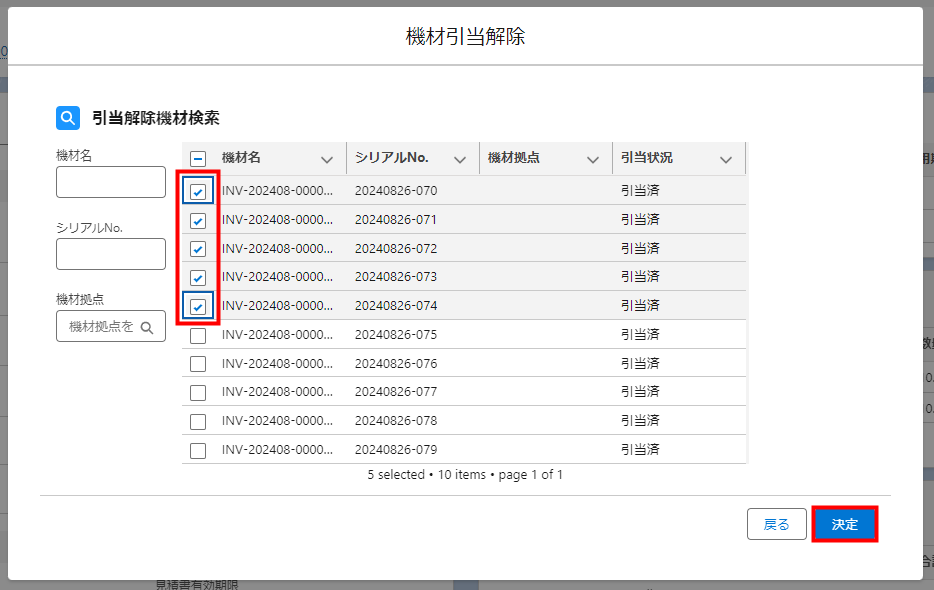This screenshot has height=590, width=934.
Task: Uncheck the row with serial 20240826-072
Action: click(198, 249)
